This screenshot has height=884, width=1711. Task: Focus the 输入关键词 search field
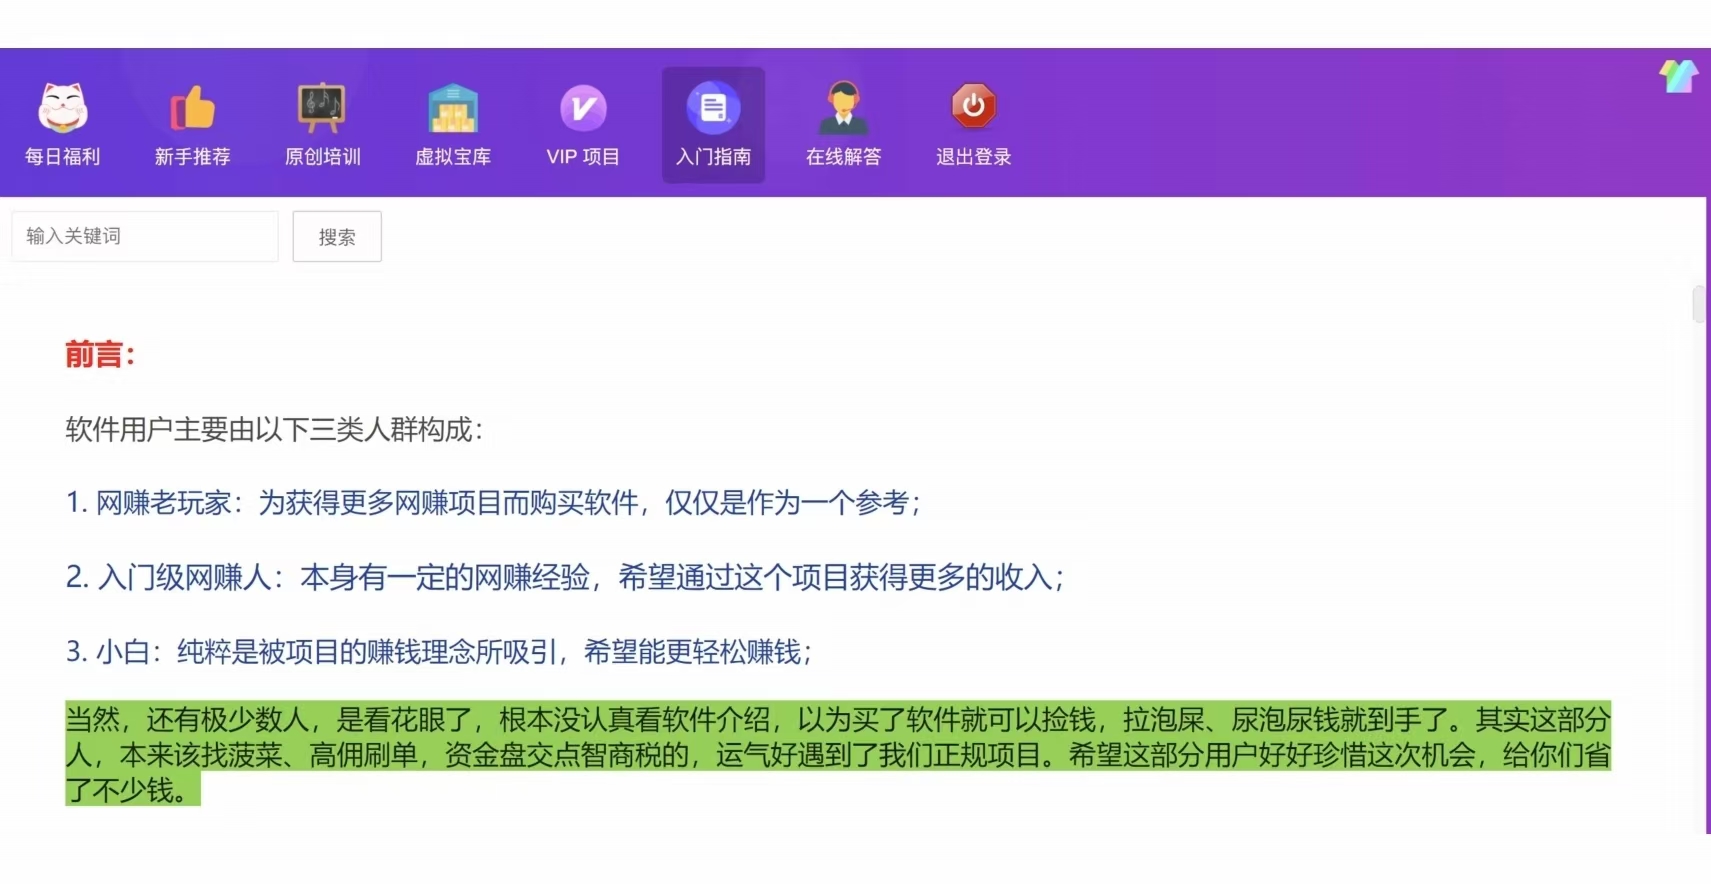[x=145, y=236]
